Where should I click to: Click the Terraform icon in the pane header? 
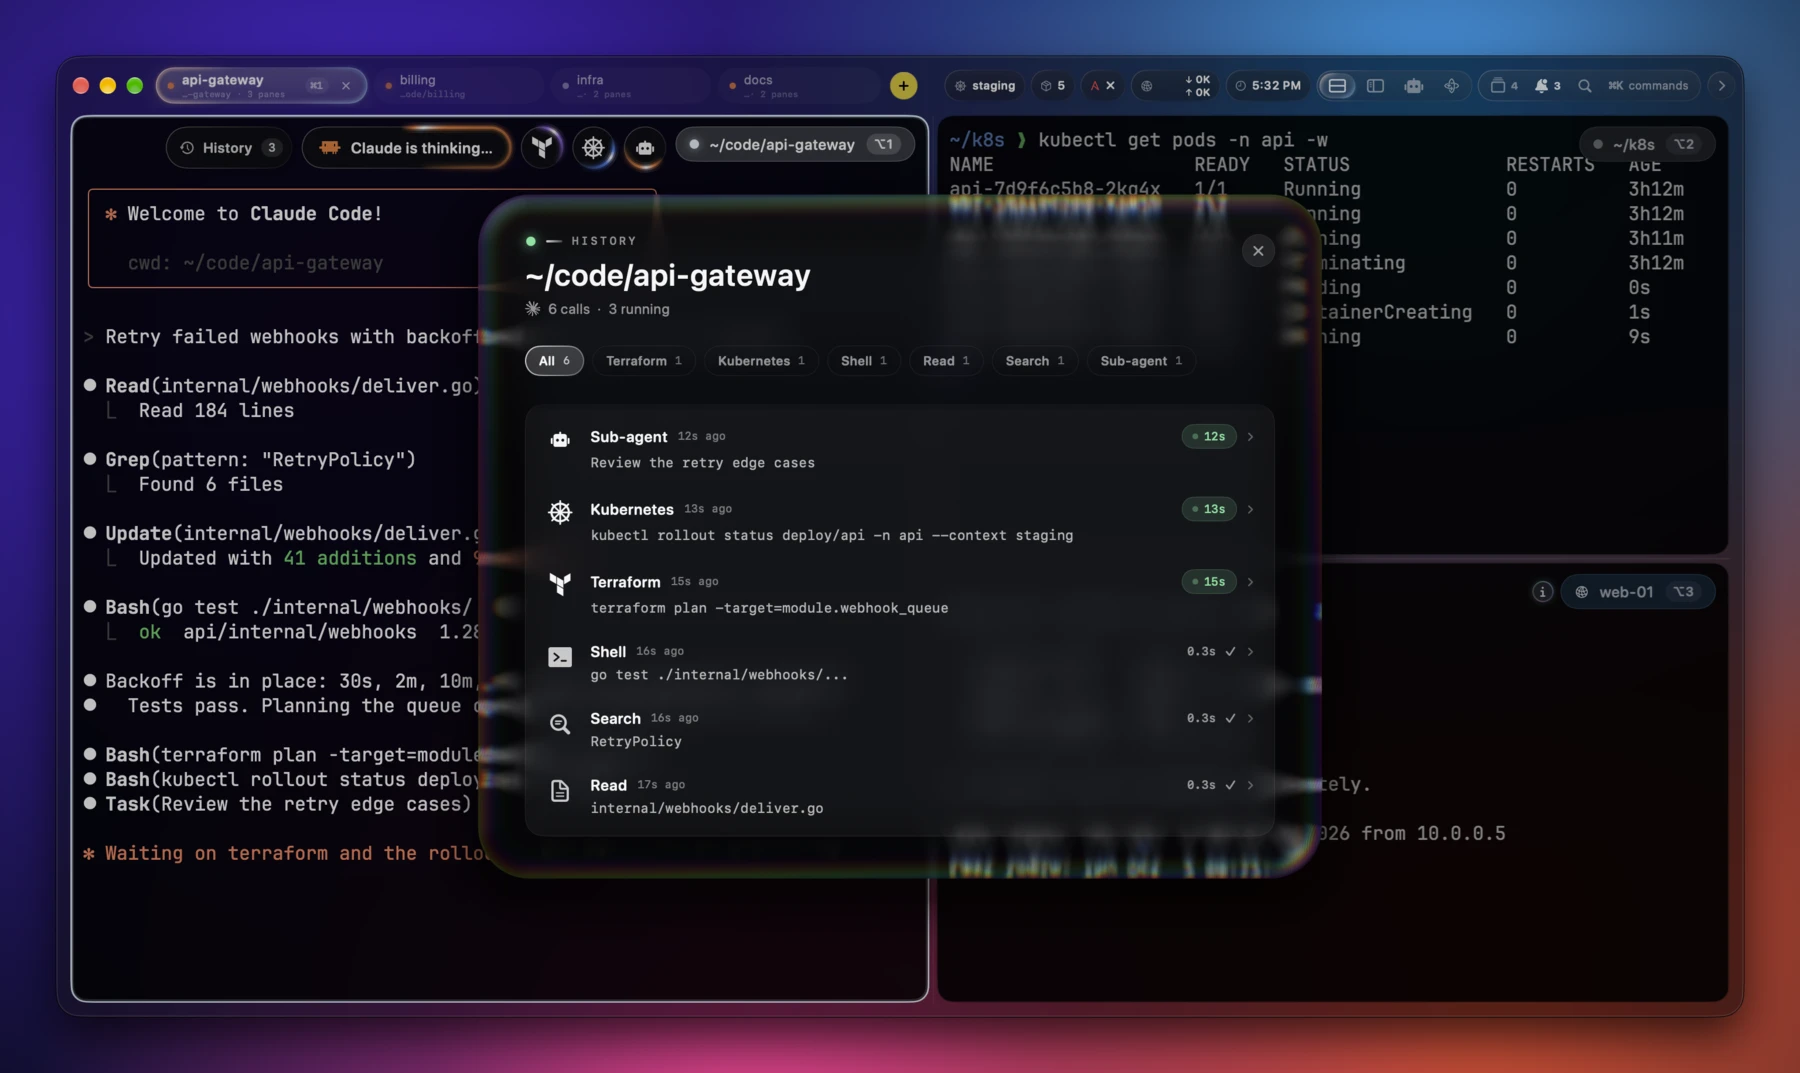click(542, 147)
